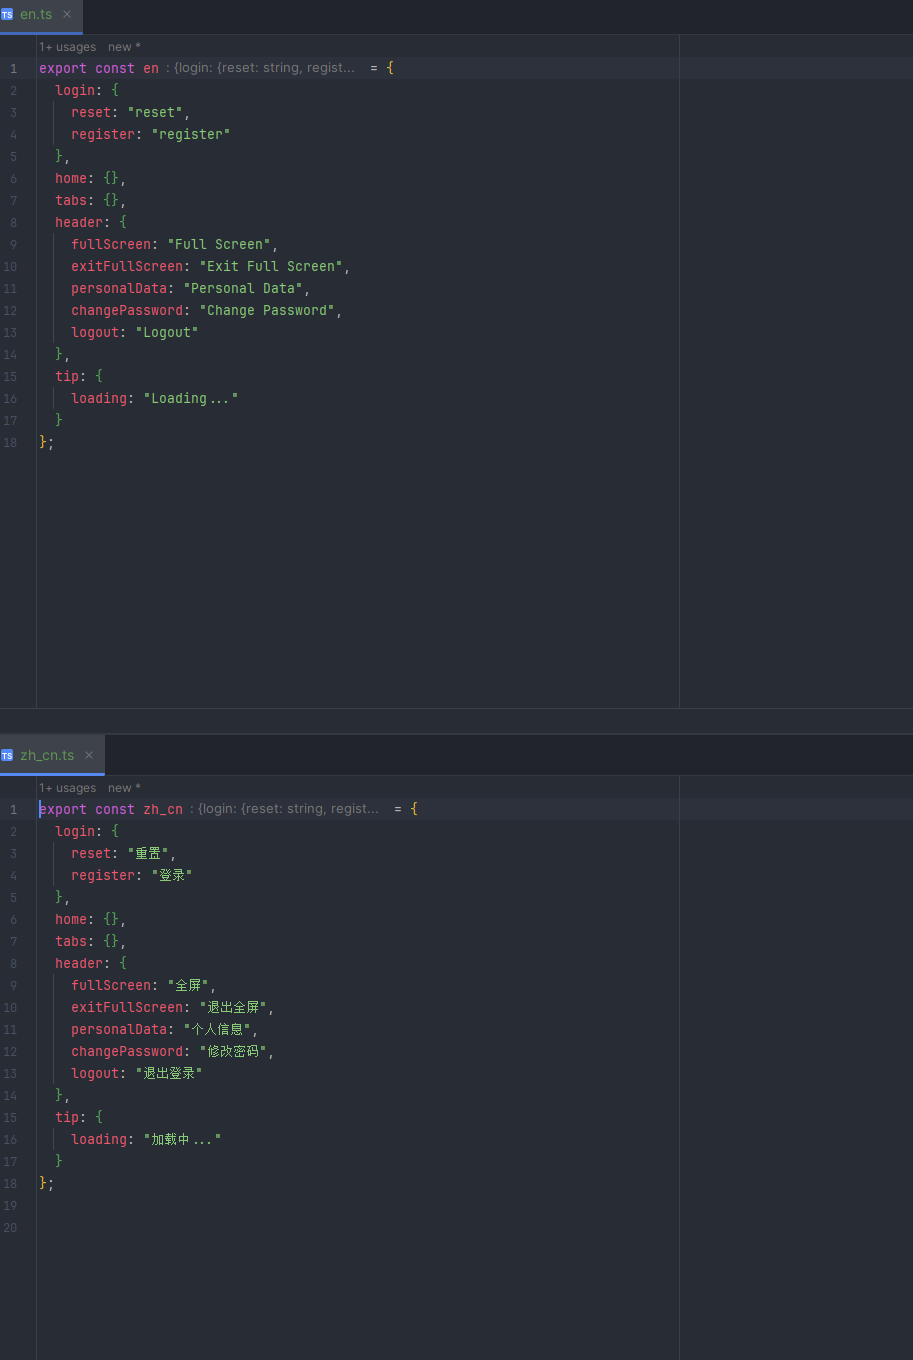Click the "Exit Full Screen" string
Screen dimensions: 913x1360
271,266
